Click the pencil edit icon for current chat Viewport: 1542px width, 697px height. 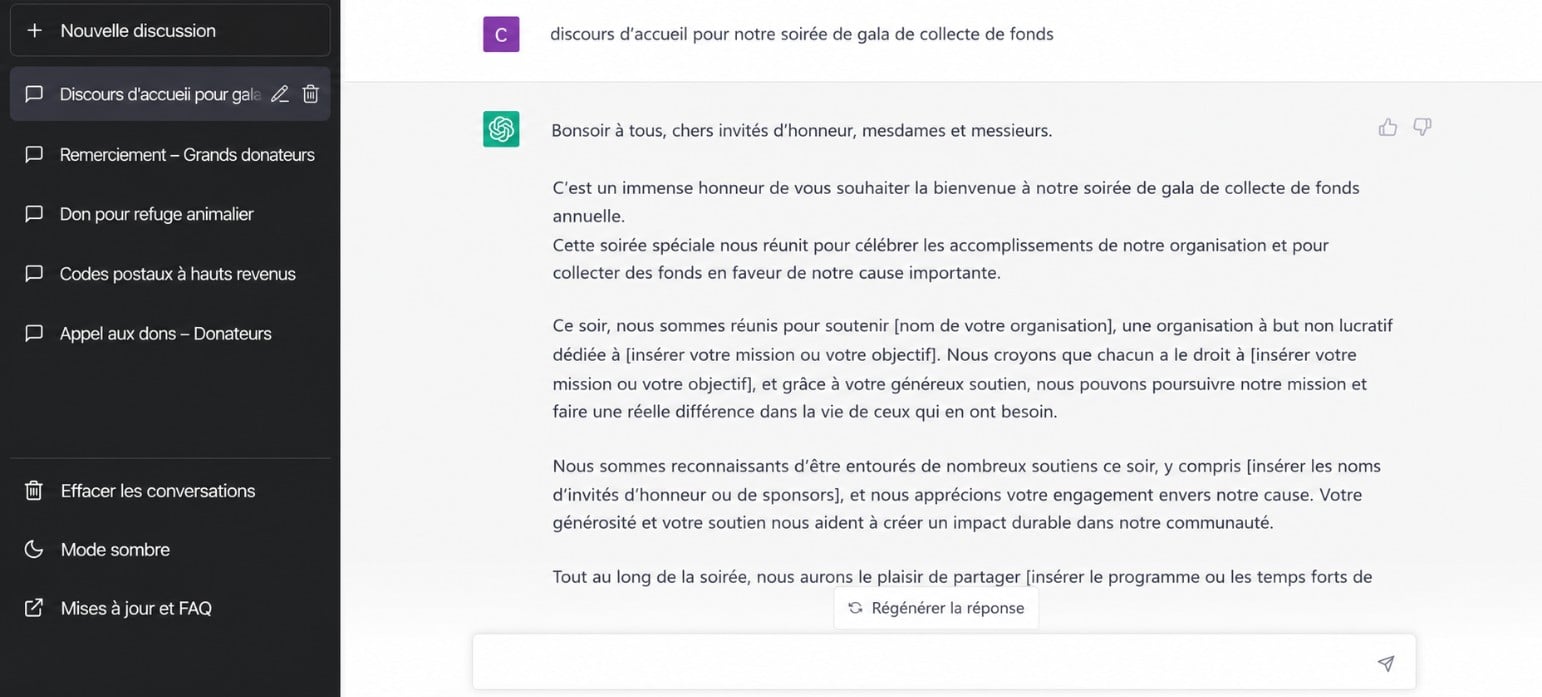click(x=280, y=94)
